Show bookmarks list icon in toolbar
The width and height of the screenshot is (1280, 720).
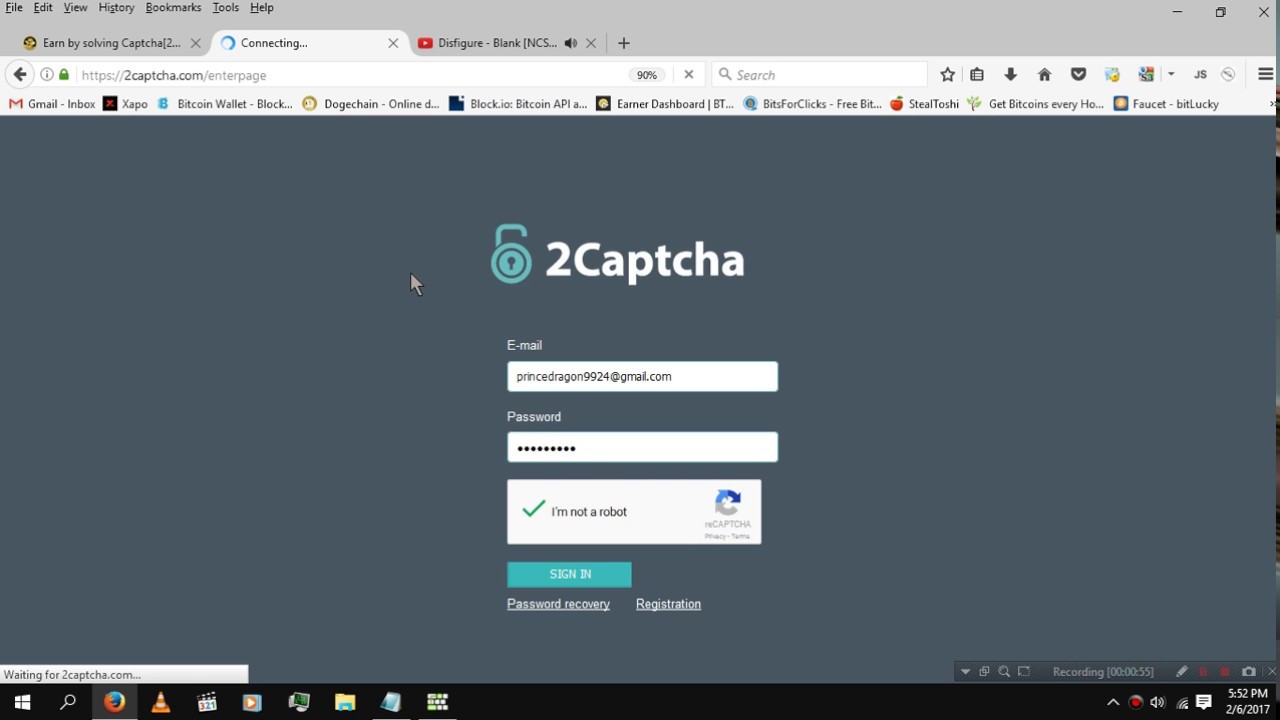click(x=977, y=75)
